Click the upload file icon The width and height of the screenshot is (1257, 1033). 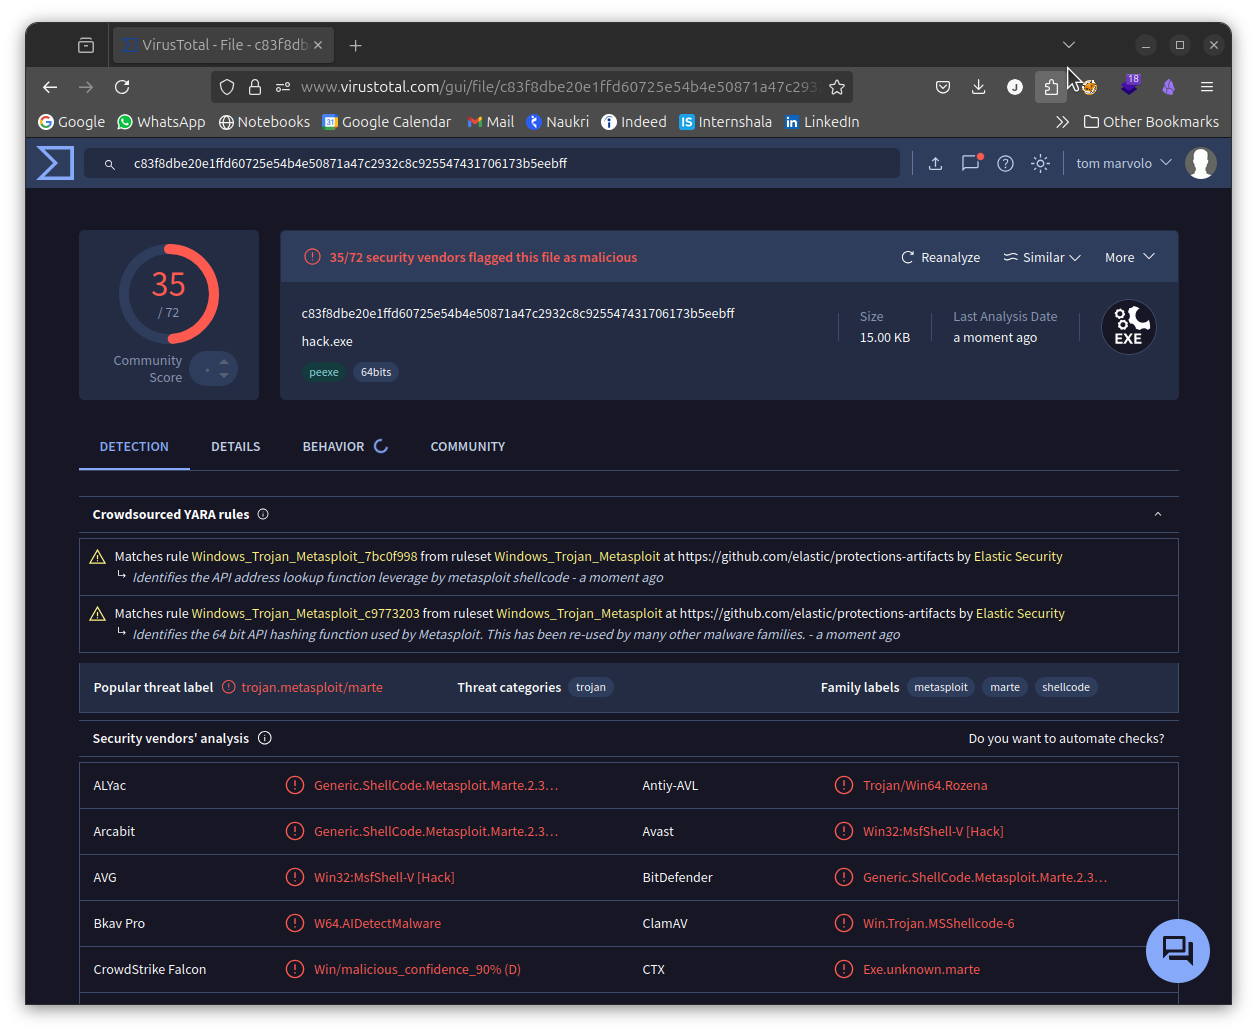point(935,163)
